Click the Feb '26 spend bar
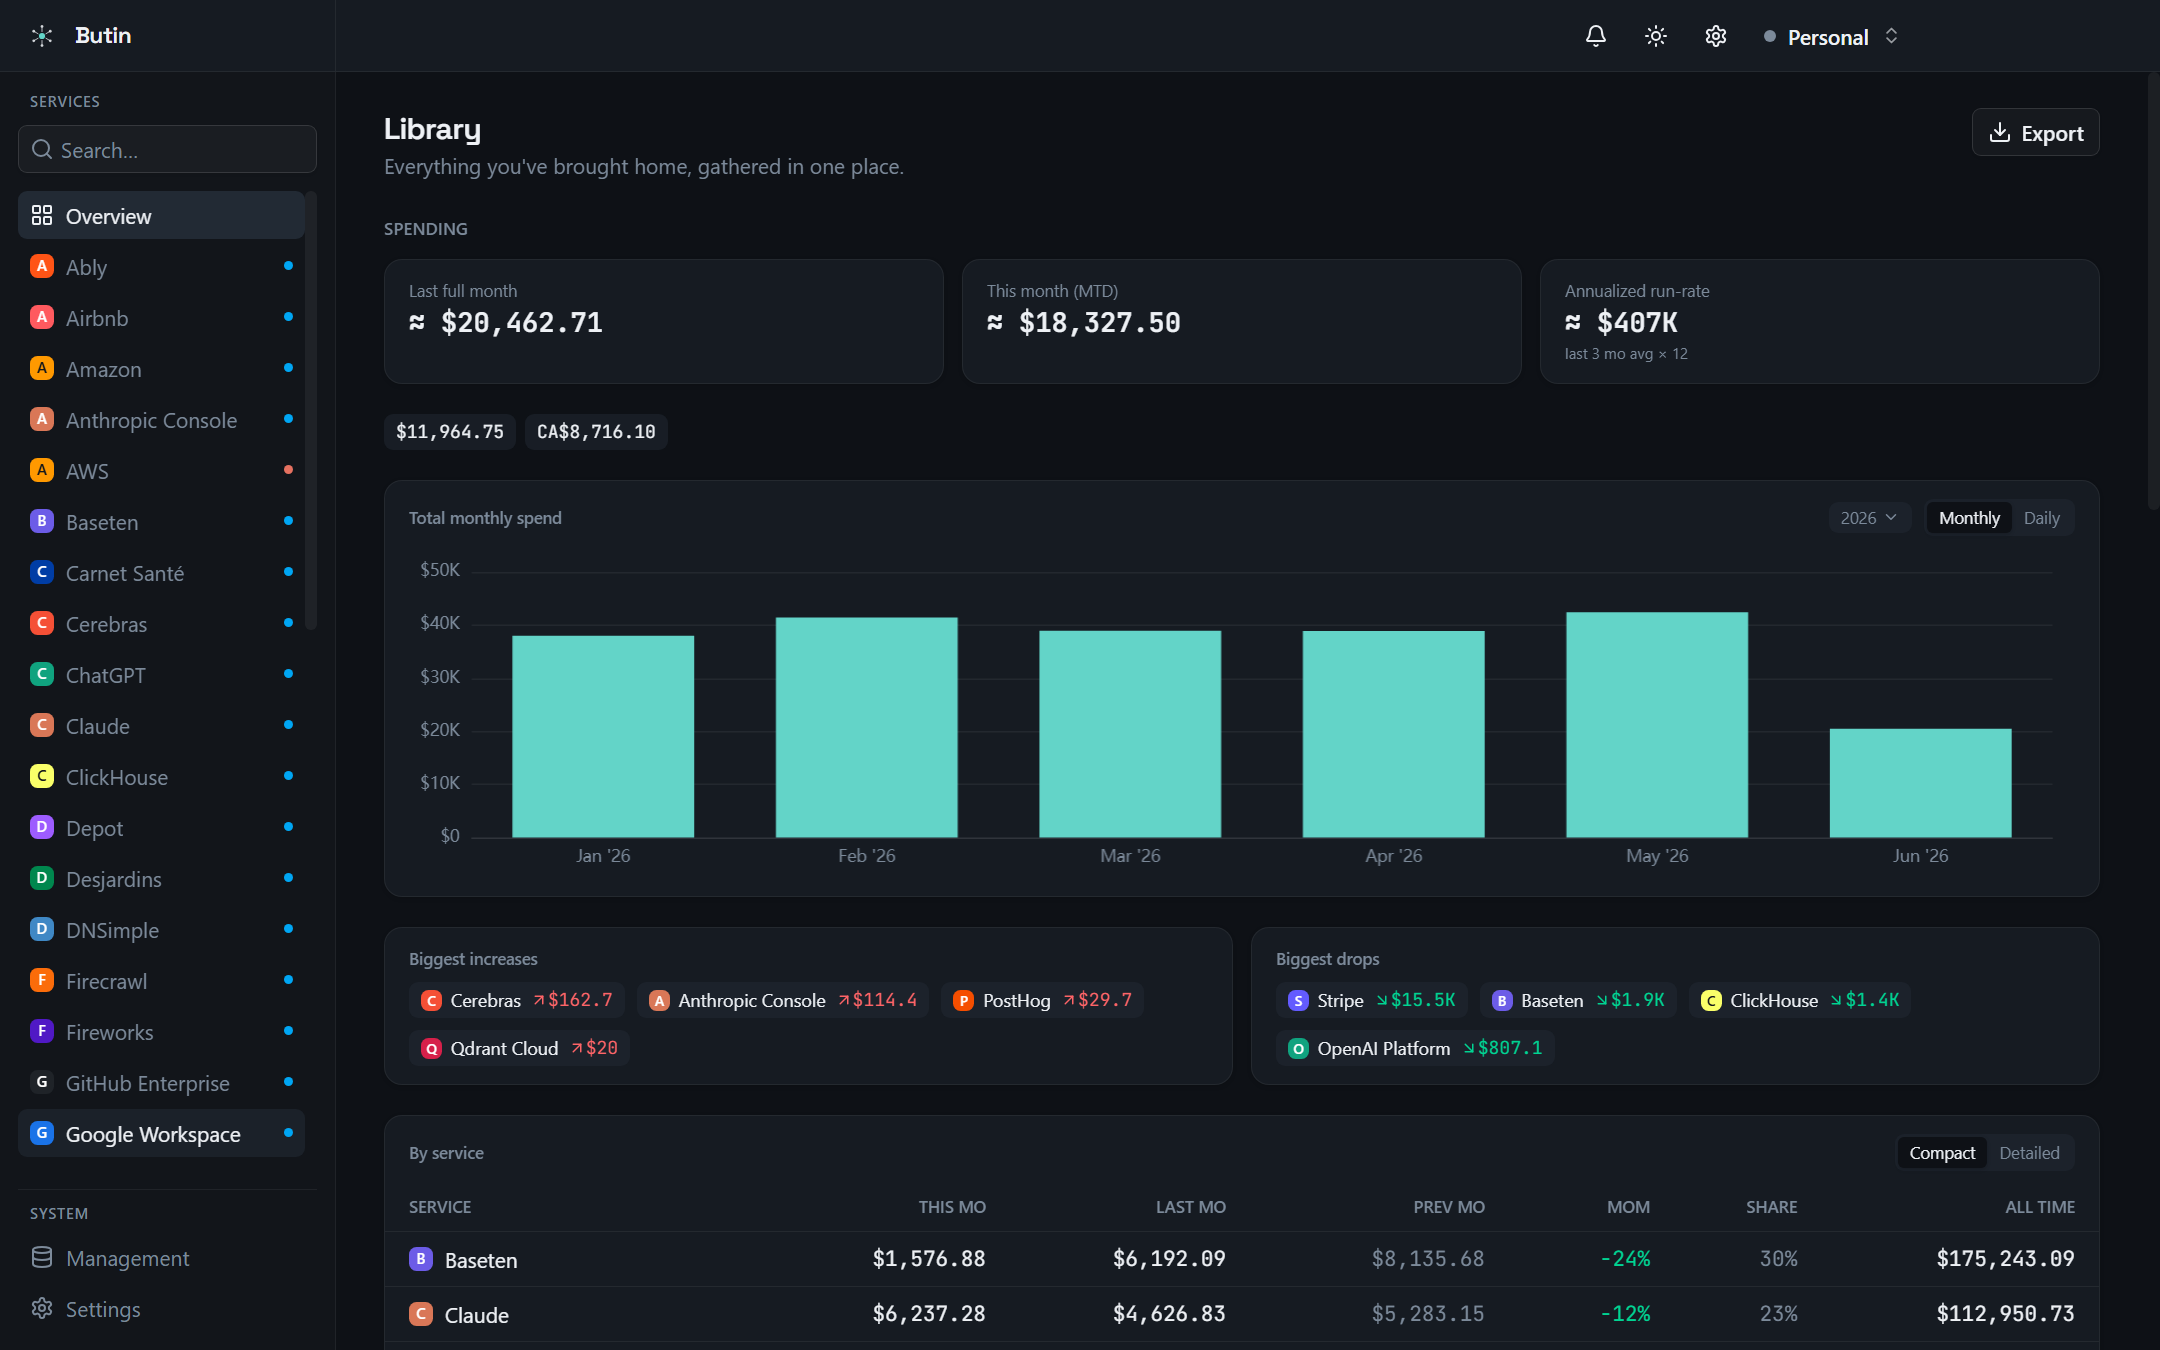This screenshot has width=2160, height=1350. tap(867, 727)
